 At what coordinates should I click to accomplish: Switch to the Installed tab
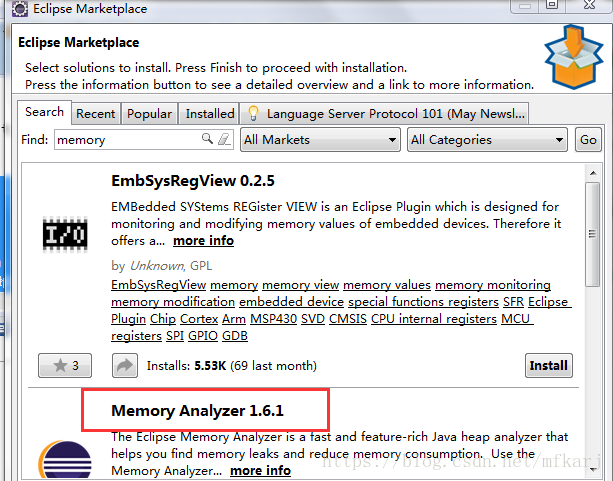click(x=209, y=113)
